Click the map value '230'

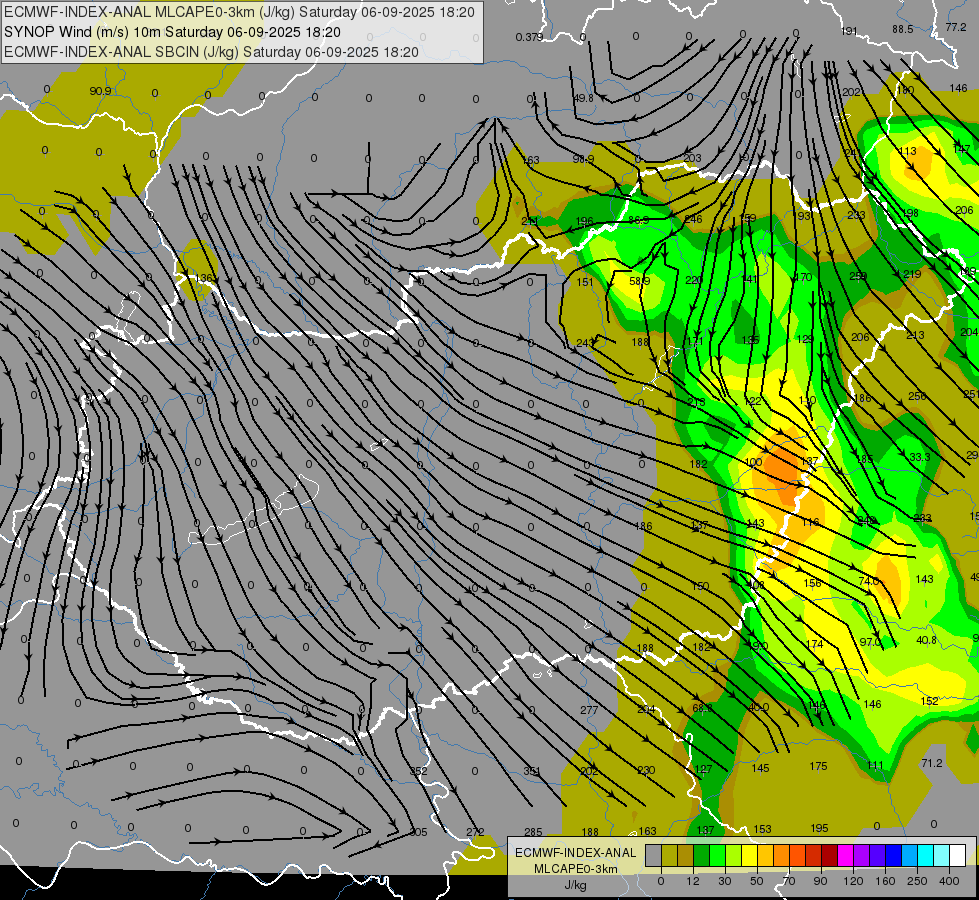[646, 770]
